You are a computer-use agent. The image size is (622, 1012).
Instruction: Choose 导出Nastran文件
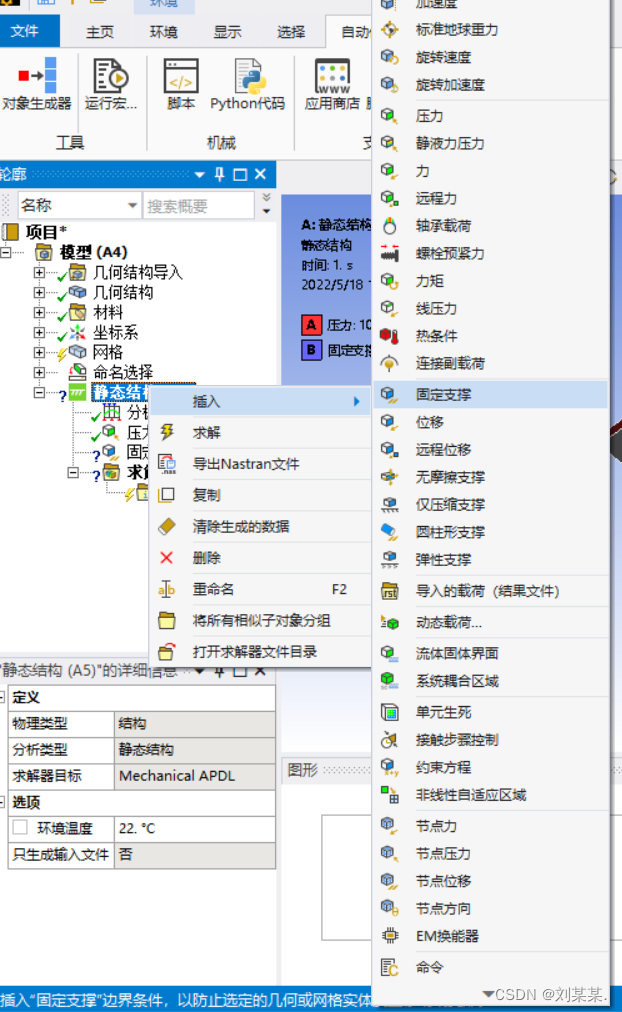coord(259,464)
